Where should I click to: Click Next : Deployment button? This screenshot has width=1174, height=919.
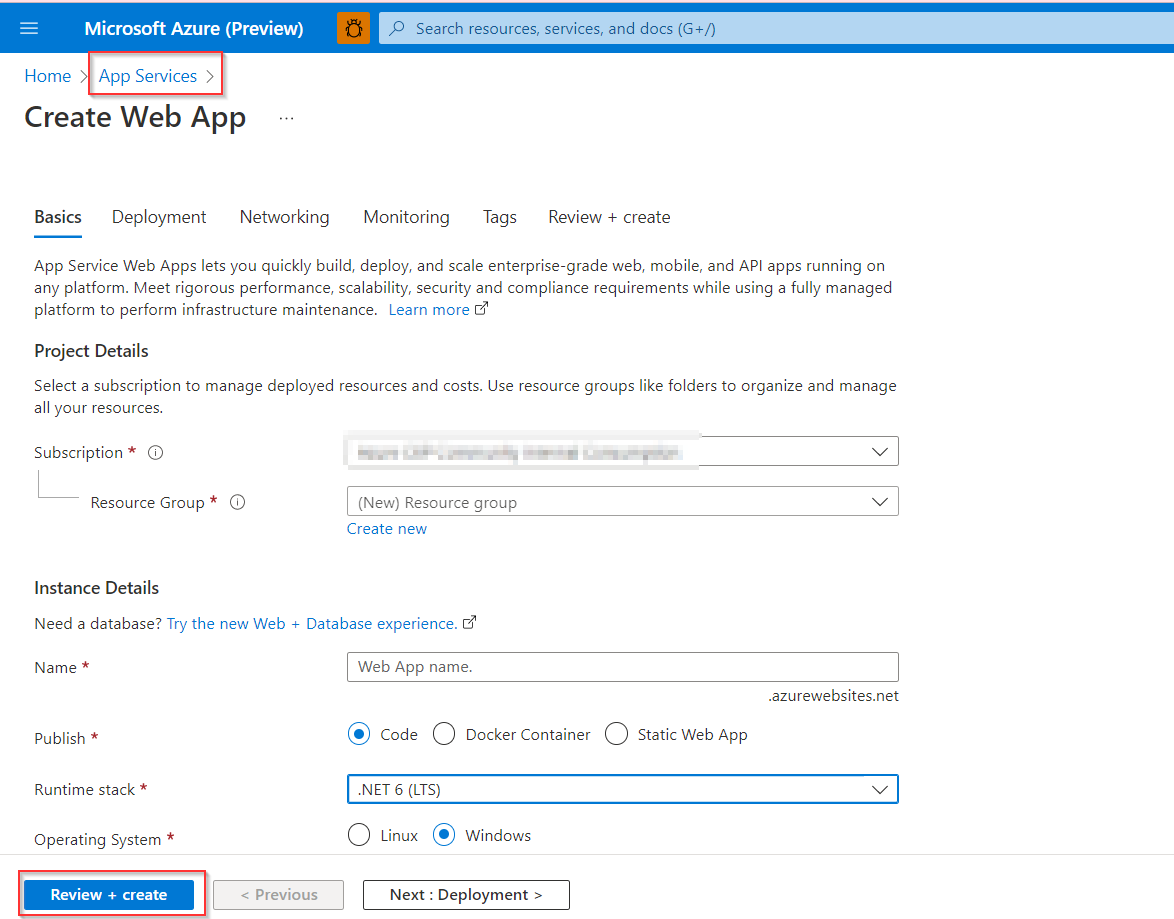point(466,894)
